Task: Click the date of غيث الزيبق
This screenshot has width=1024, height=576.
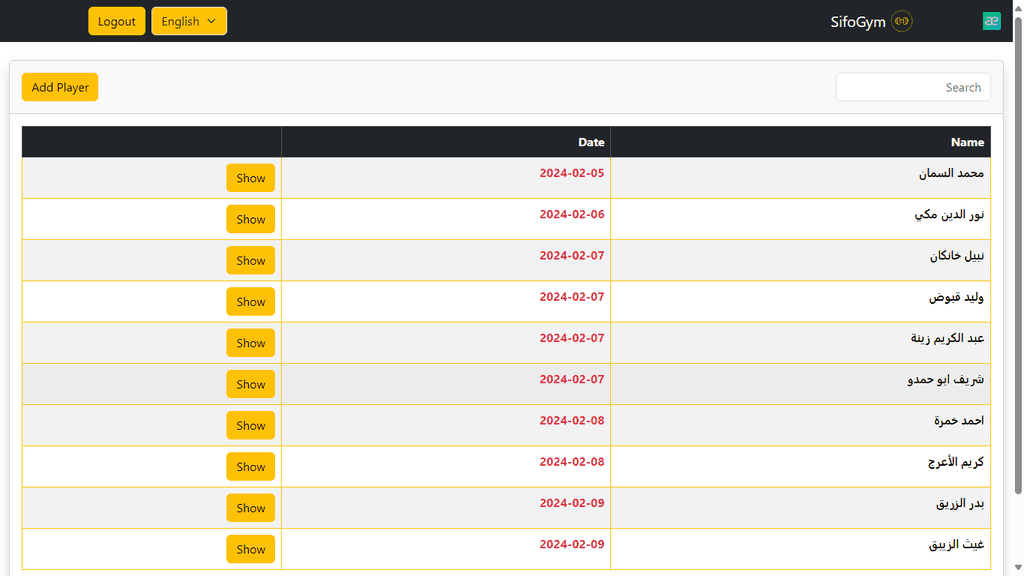Action: click(571, 544)
